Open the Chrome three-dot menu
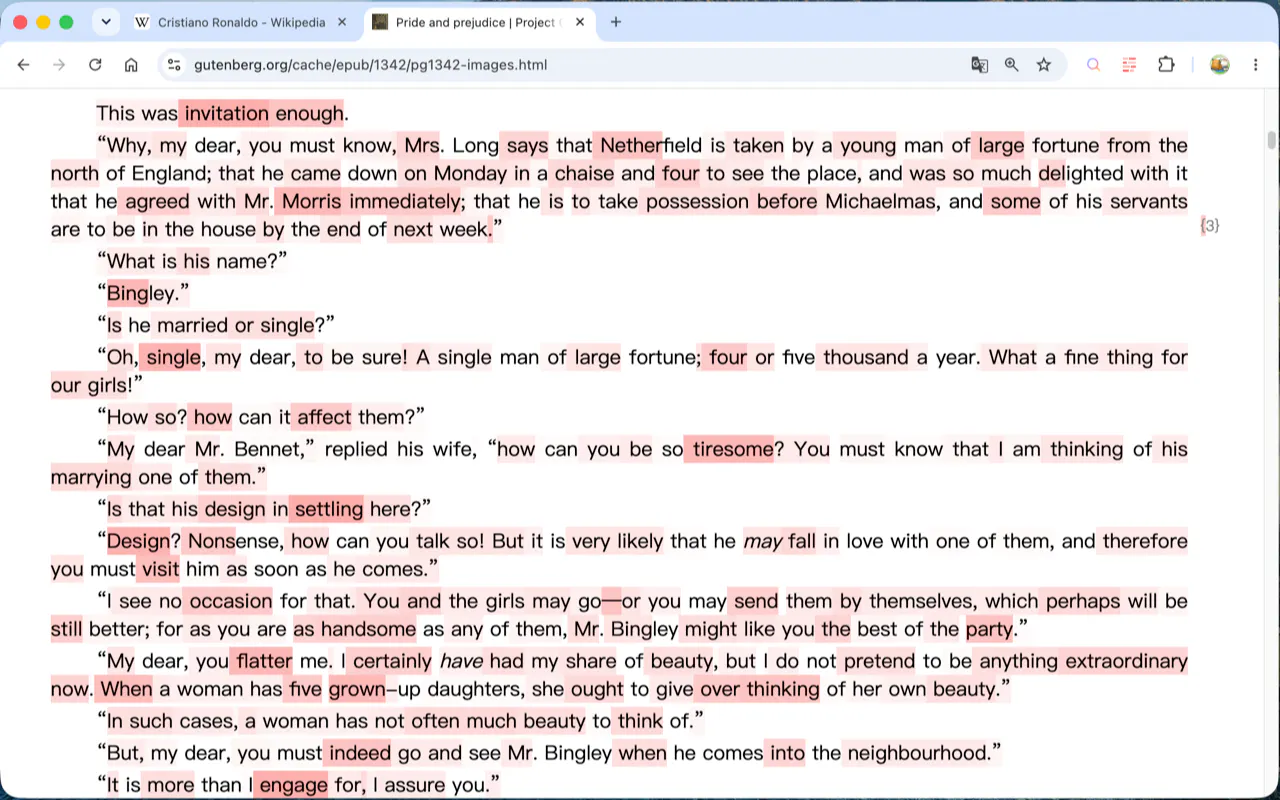 coord(1256,65)
